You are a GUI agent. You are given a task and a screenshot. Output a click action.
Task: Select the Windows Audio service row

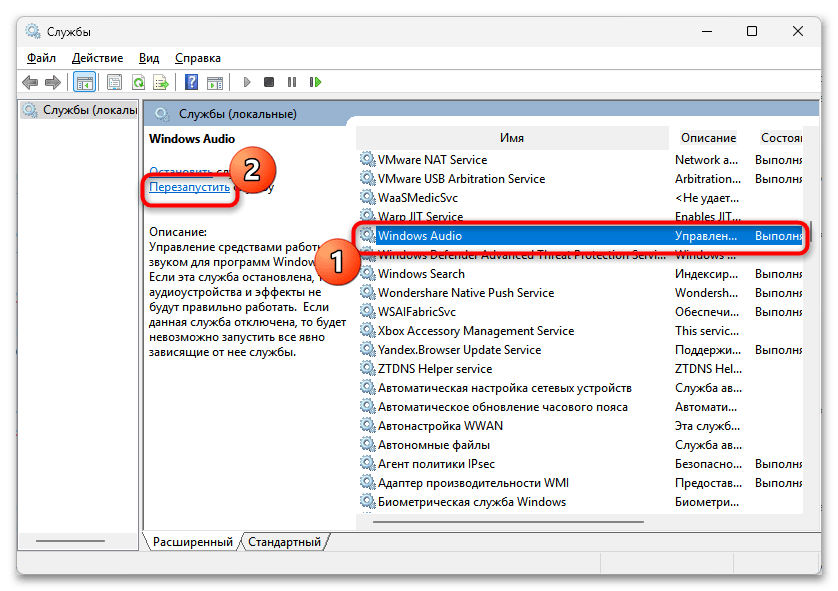(x=420, y=236)
